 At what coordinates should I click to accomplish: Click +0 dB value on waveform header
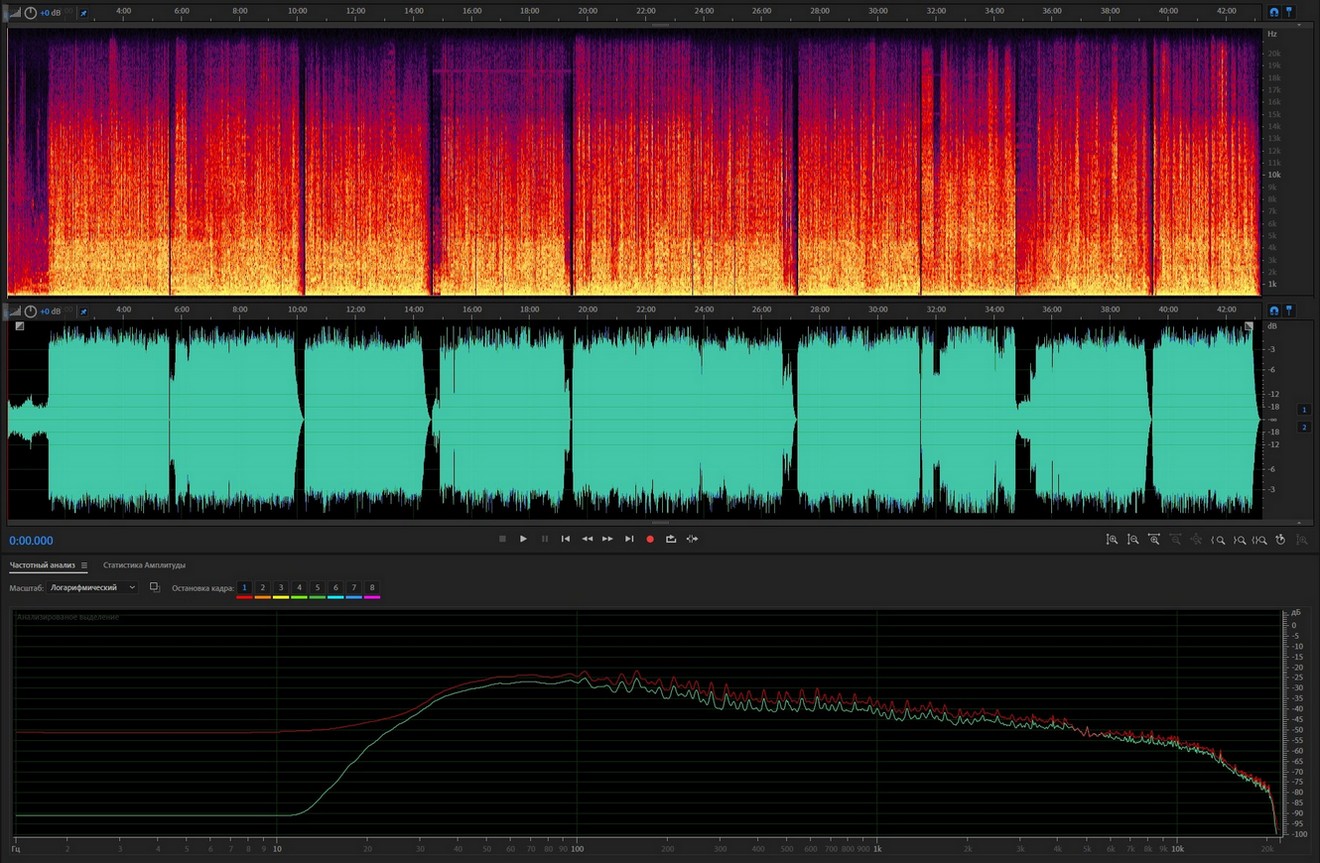tap(50, 311)
